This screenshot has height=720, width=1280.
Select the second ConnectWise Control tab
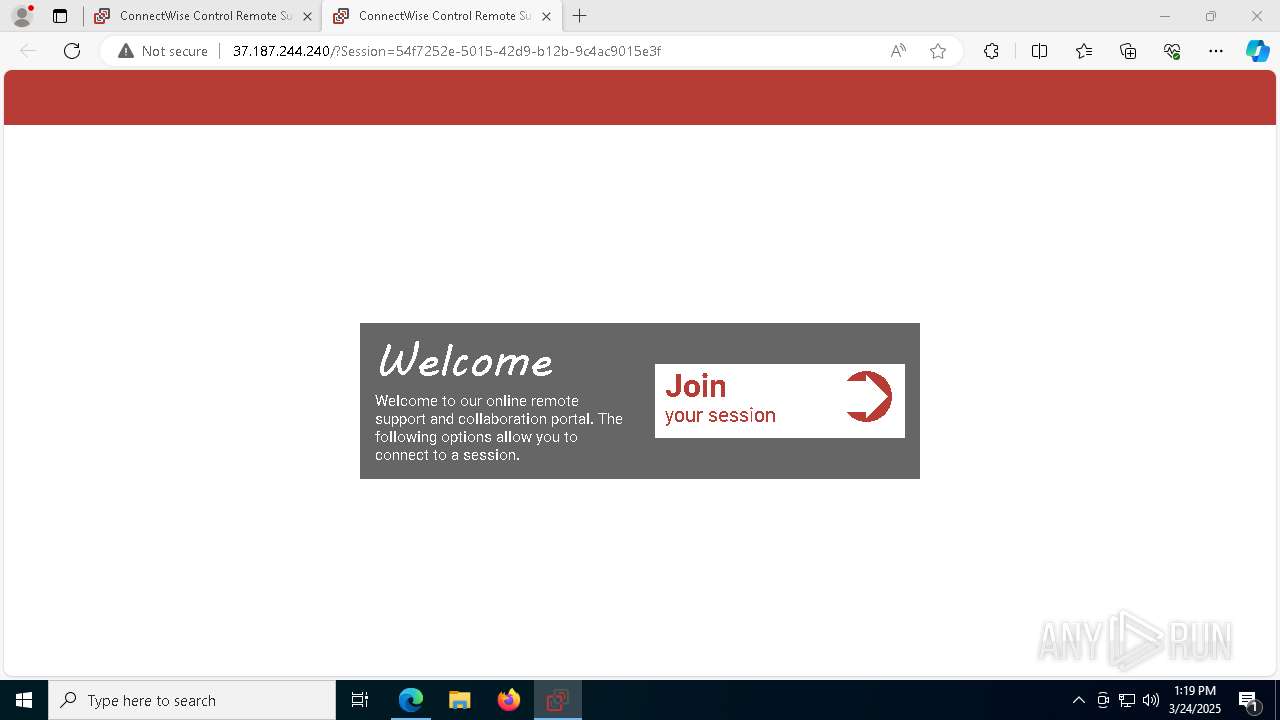tap(440, 16)
